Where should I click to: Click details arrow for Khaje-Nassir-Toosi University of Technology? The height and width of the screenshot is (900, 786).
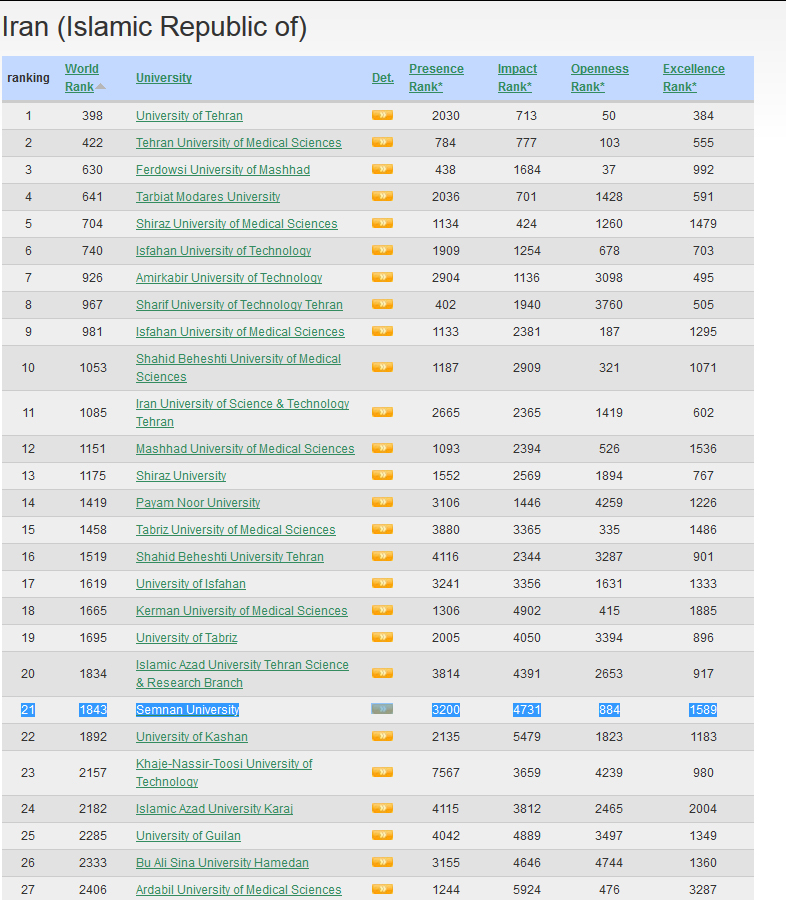click(x=382, y=773)
